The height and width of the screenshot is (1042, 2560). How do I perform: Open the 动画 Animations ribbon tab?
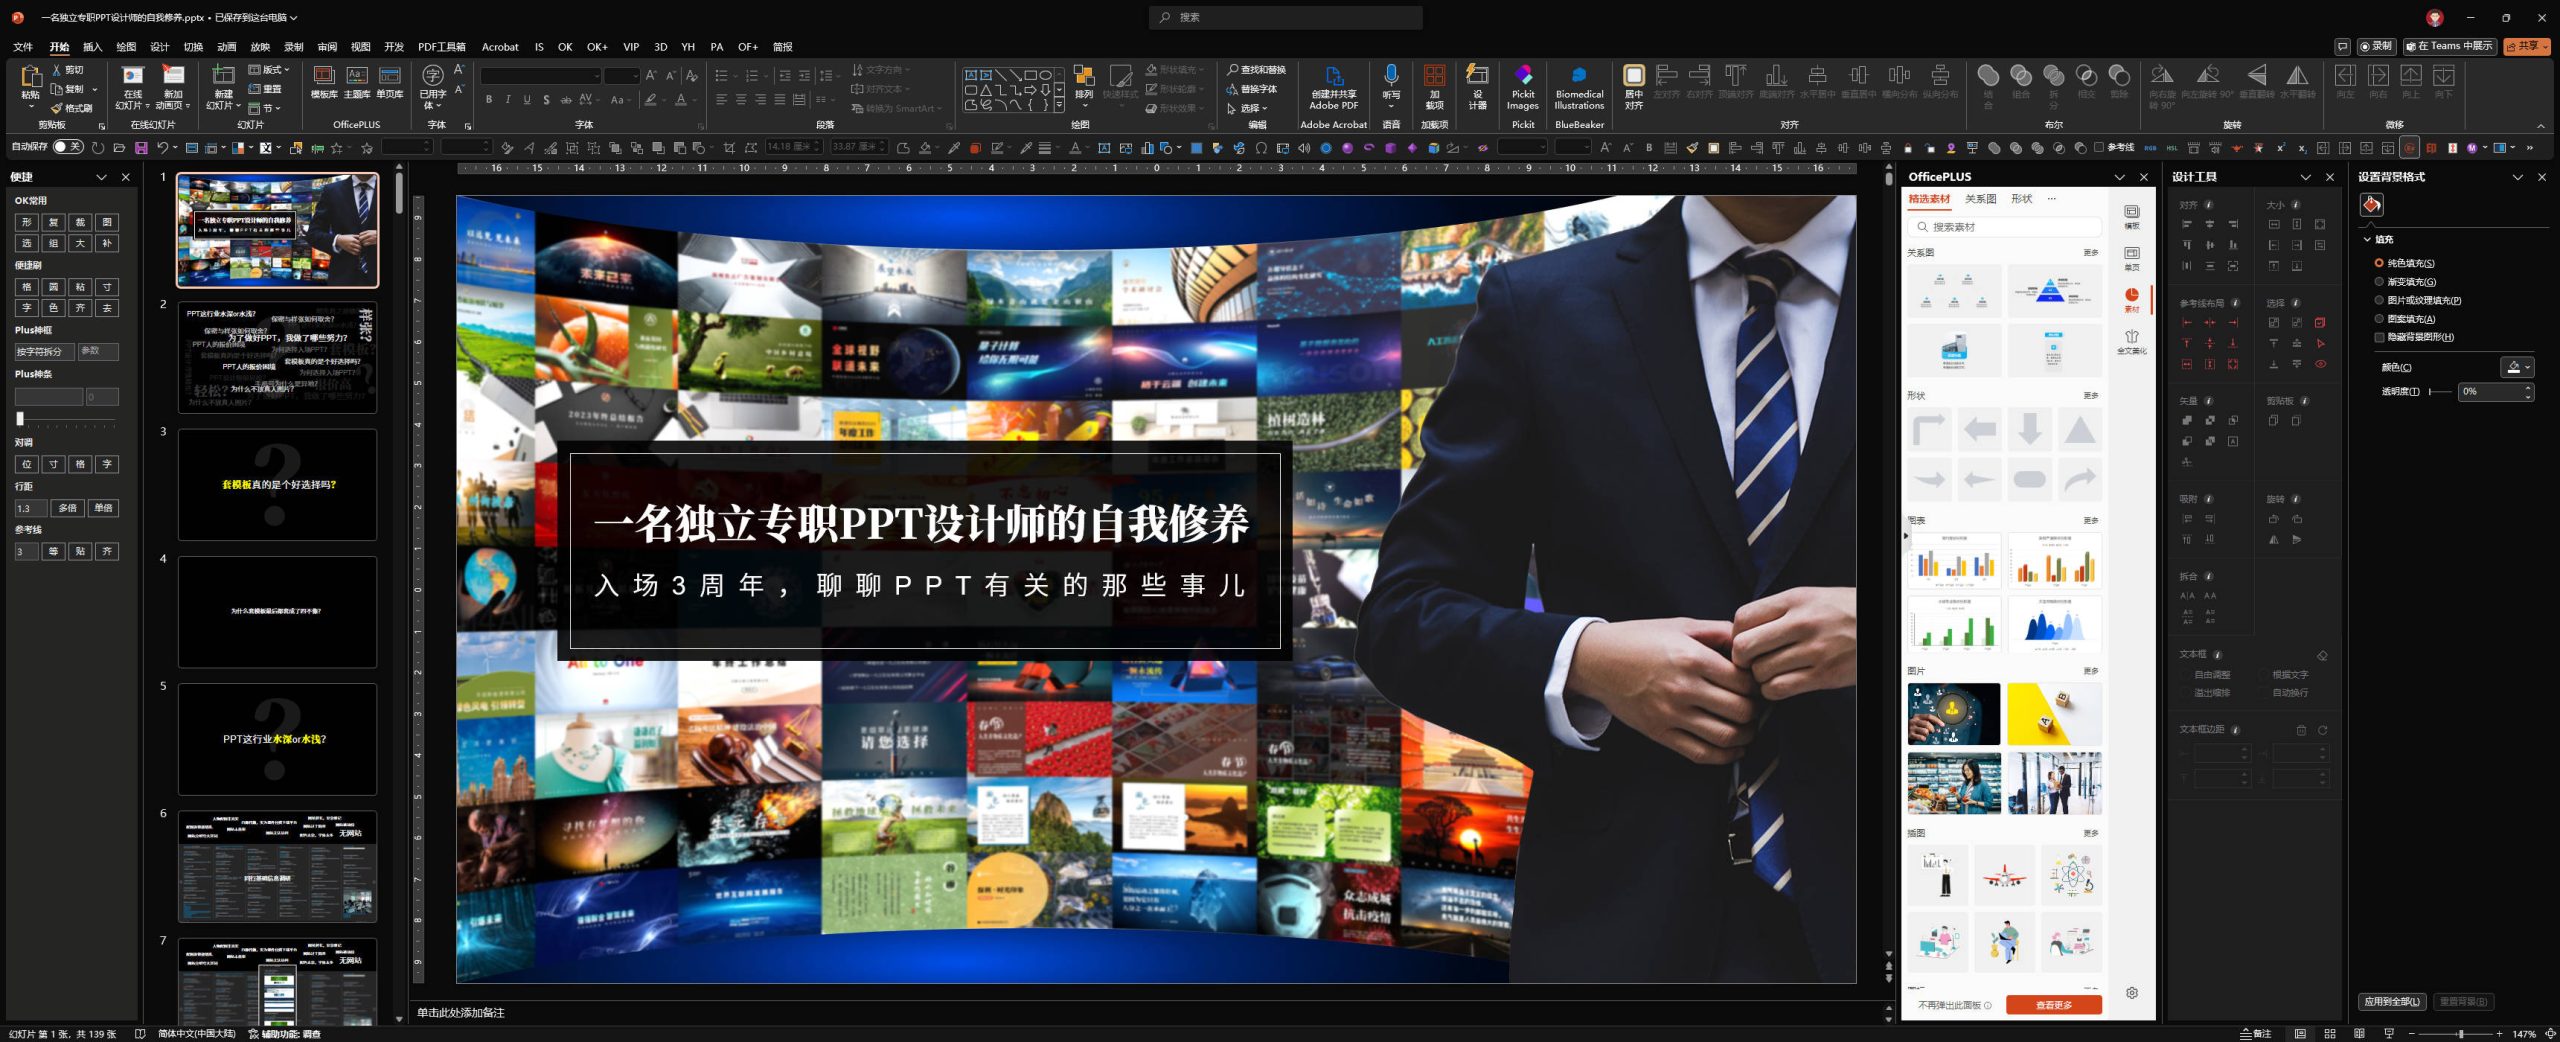227,47
